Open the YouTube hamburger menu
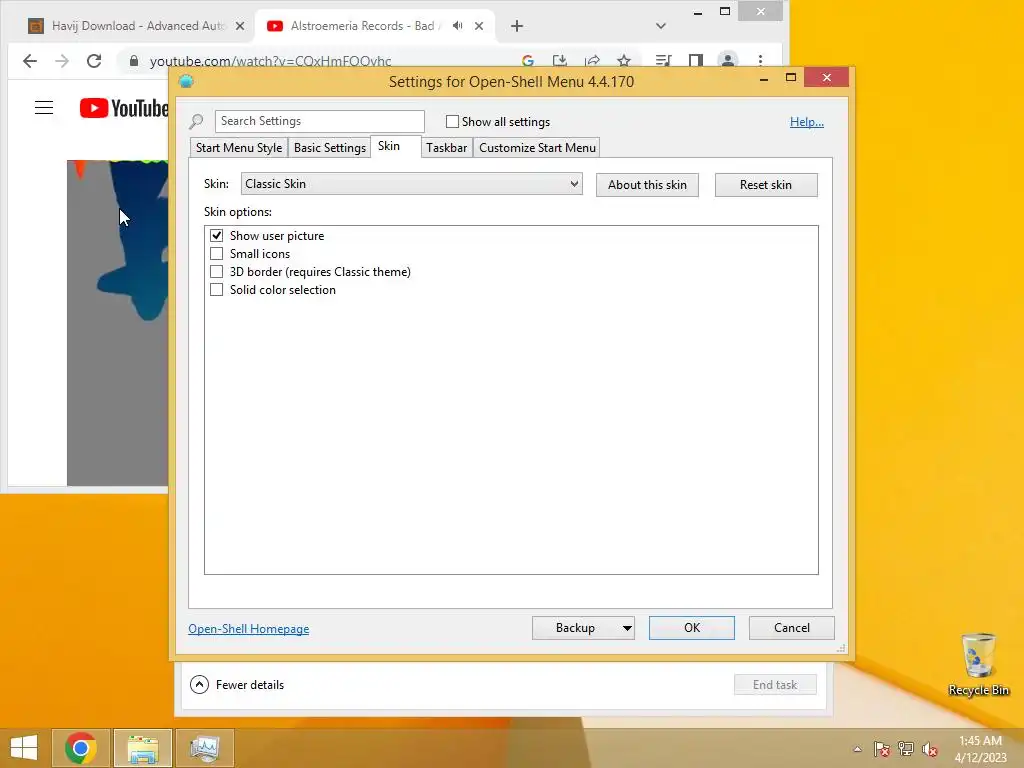Screen dimensions: 1024x768 click(x=44, y=108)
